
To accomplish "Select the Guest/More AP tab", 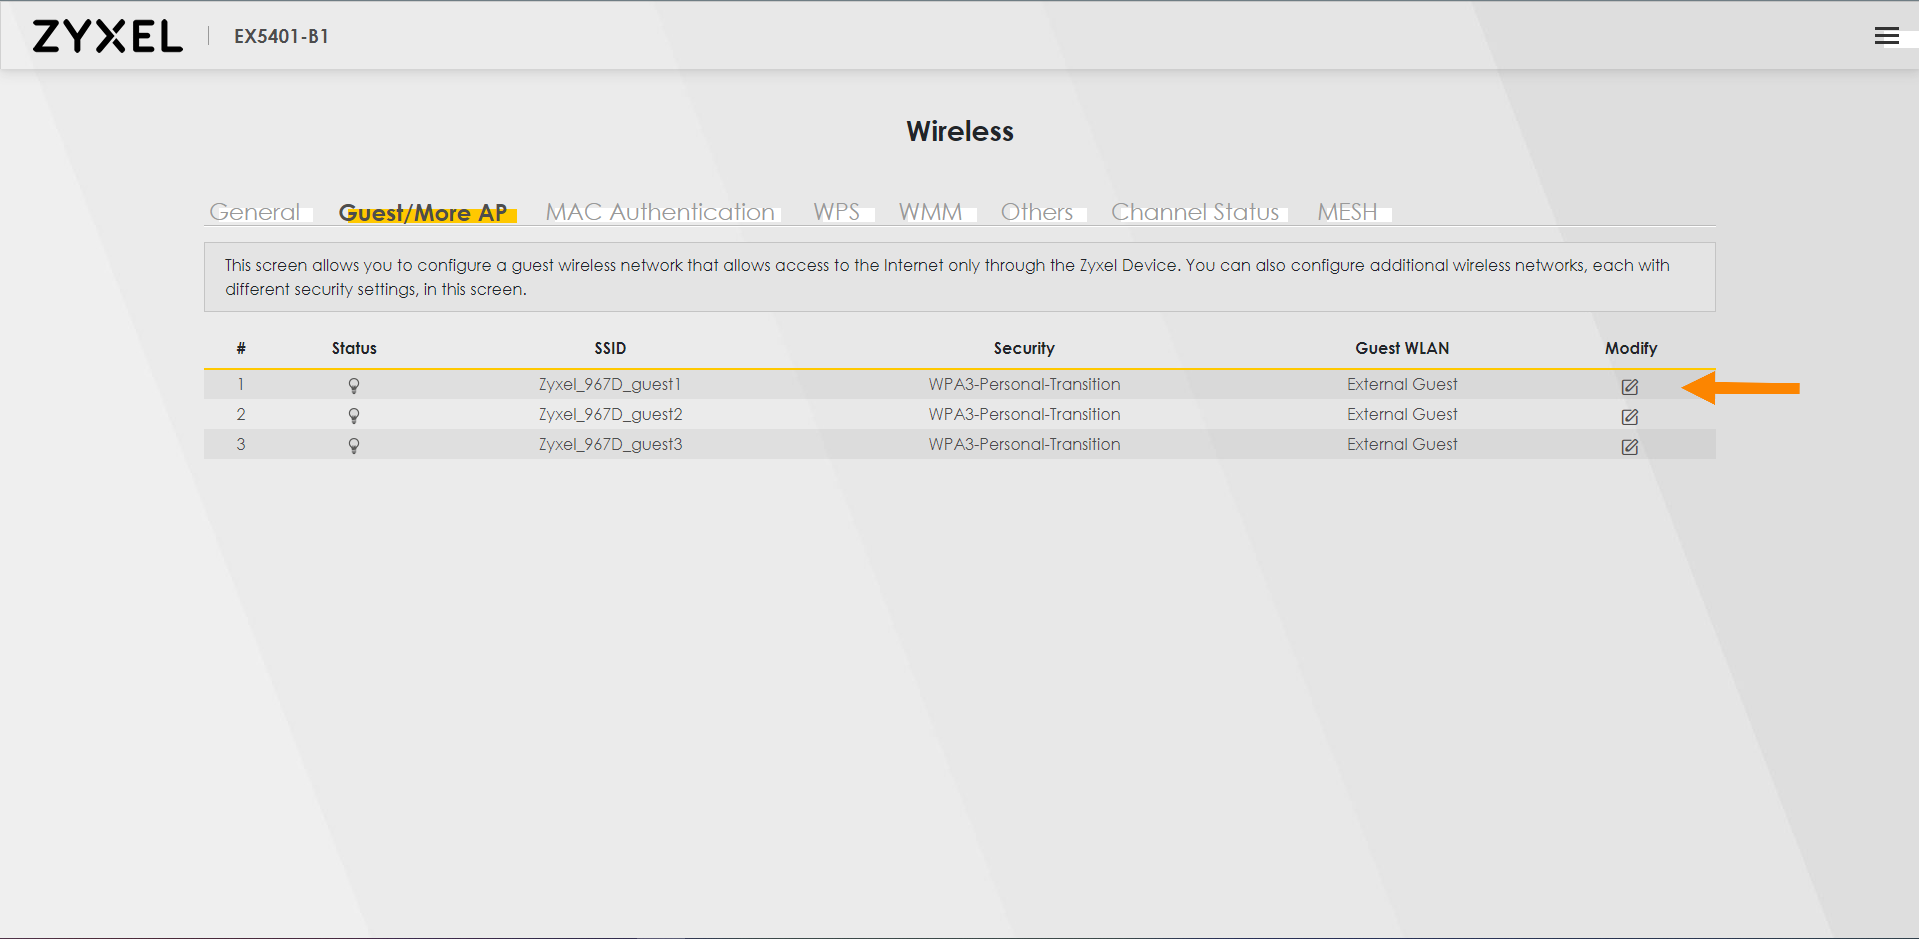I will tap(423, 213).
